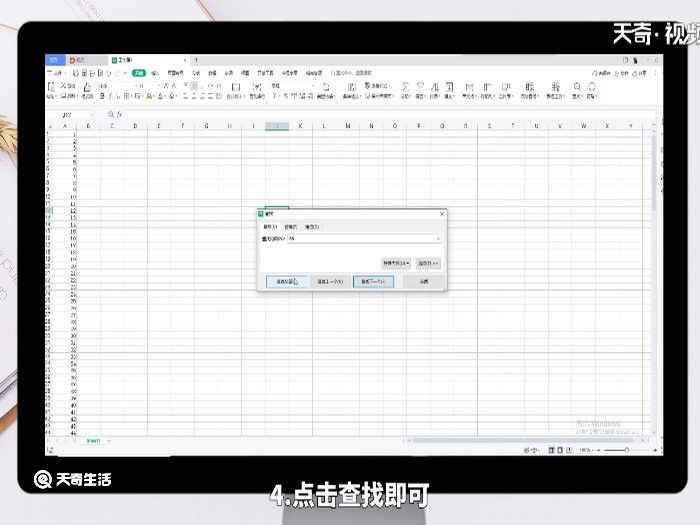Open the Data ribbon tab

pyautogui.click(x=212, y=73)
